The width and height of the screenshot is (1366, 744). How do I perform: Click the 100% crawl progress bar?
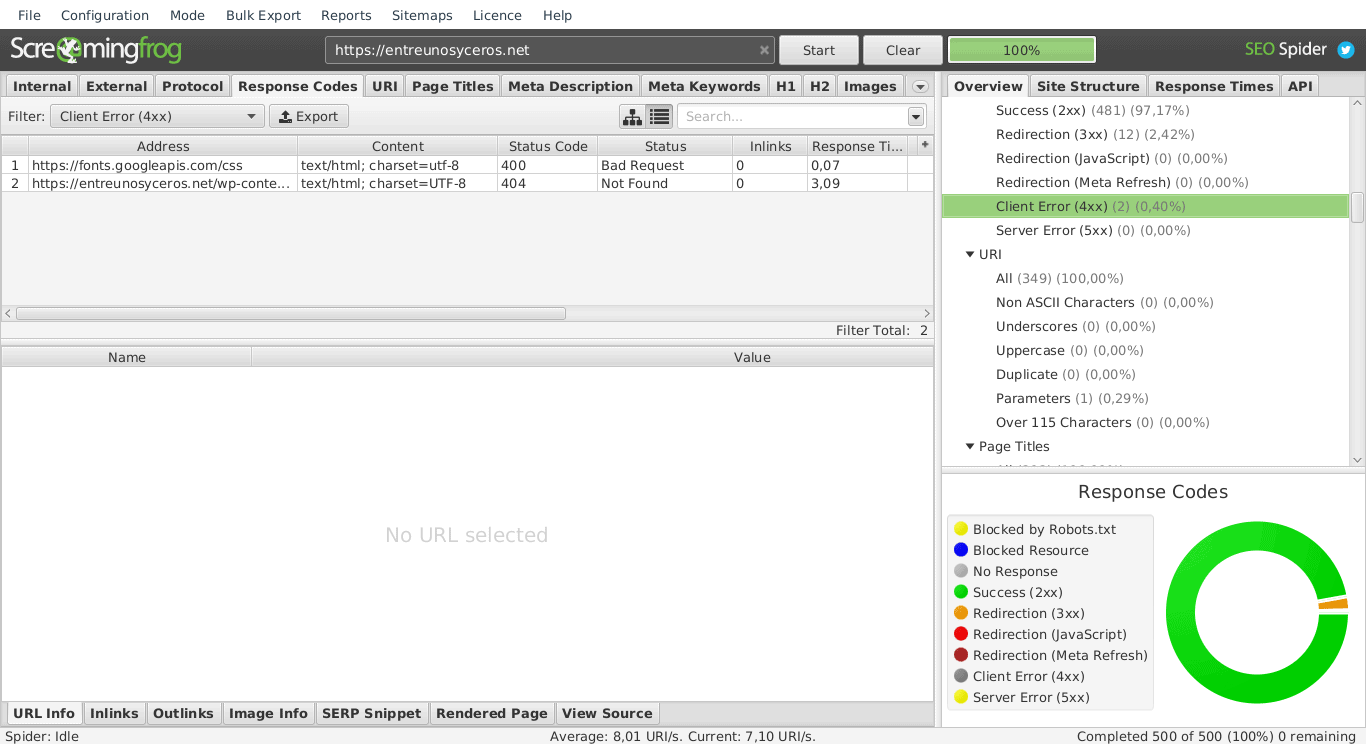click(x=1022, y=50)
